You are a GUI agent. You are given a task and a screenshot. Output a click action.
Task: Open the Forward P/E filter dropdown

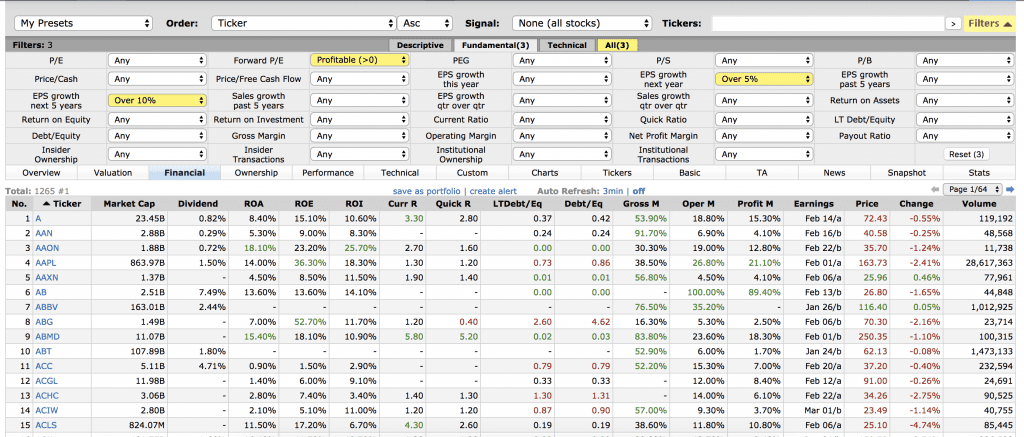point(360,60)
